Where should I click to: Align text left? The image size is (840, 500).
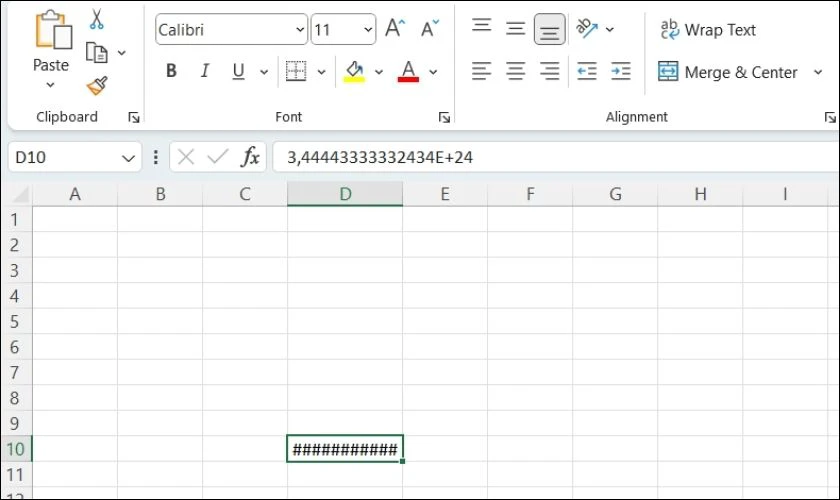(481, 71)
